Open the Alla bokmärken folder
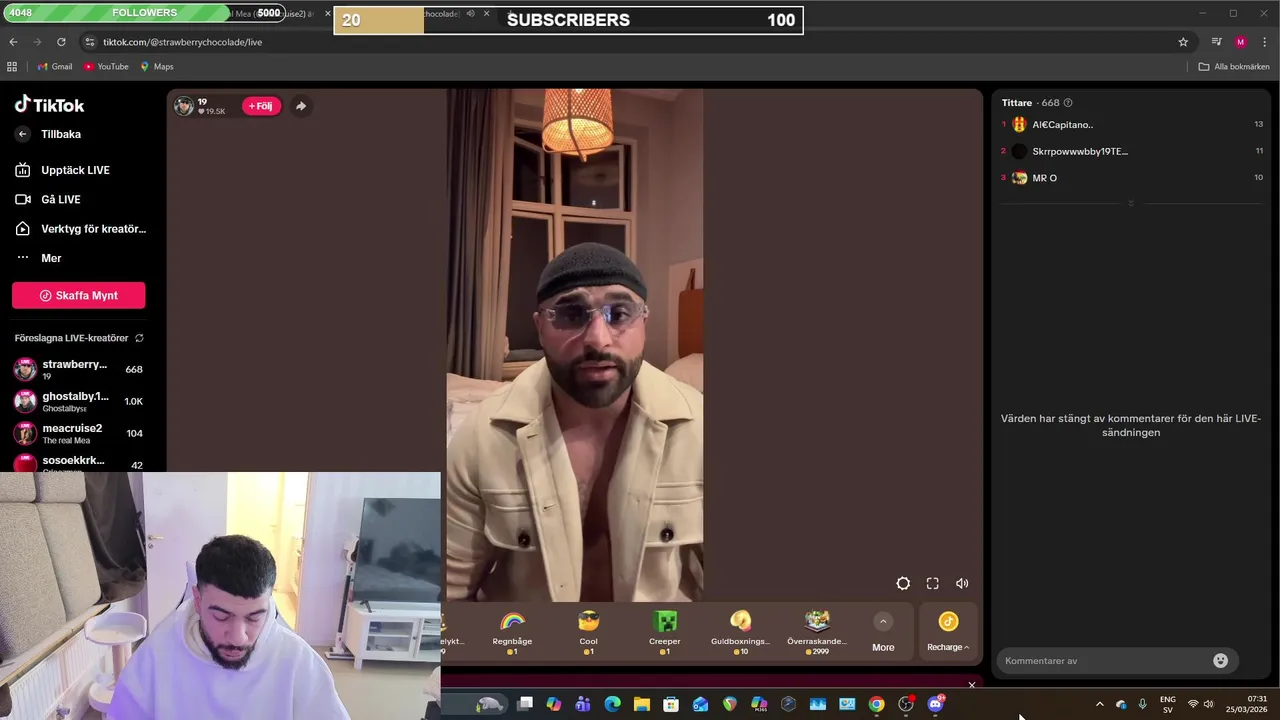1280x720 pixels. tap(1234, 67)
